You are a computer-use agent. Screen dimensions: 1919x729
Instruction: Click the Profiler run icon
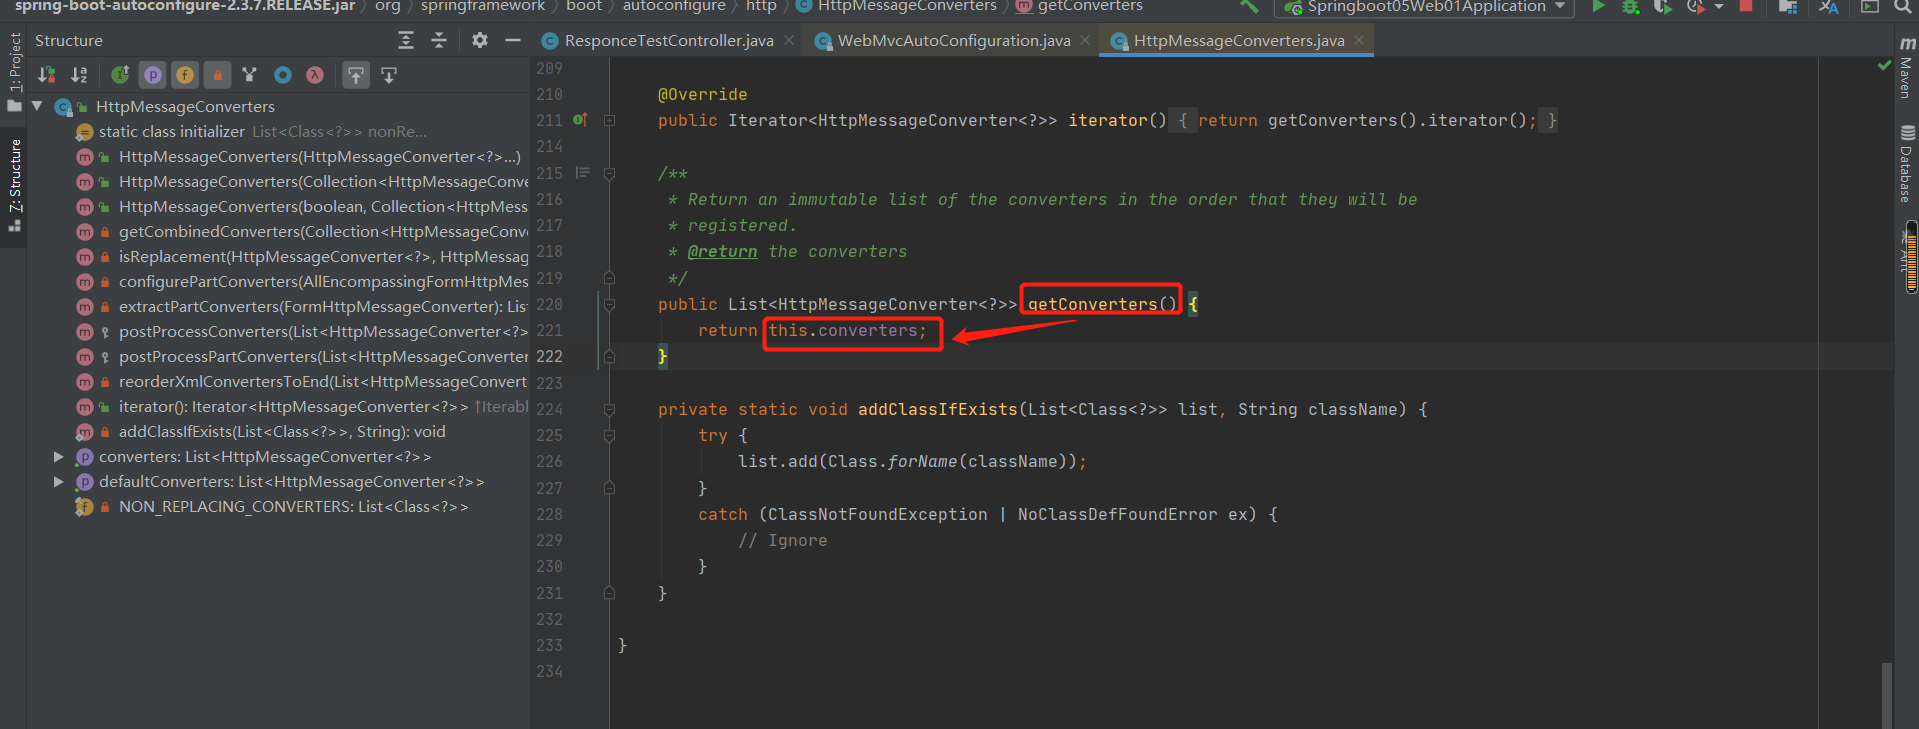coord(1696,6)
